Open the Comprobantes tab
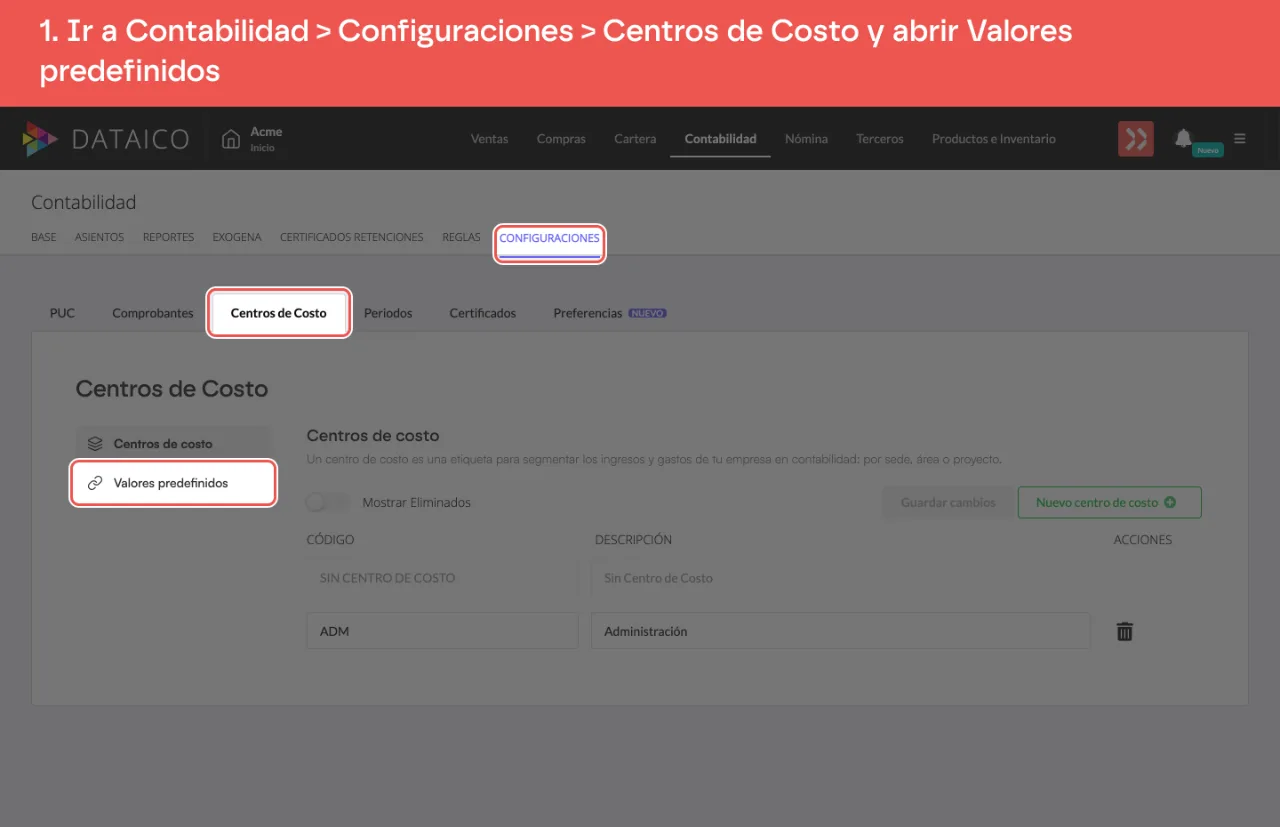Viewport: 1280px width, 827px height. click(x=153, y=313)
